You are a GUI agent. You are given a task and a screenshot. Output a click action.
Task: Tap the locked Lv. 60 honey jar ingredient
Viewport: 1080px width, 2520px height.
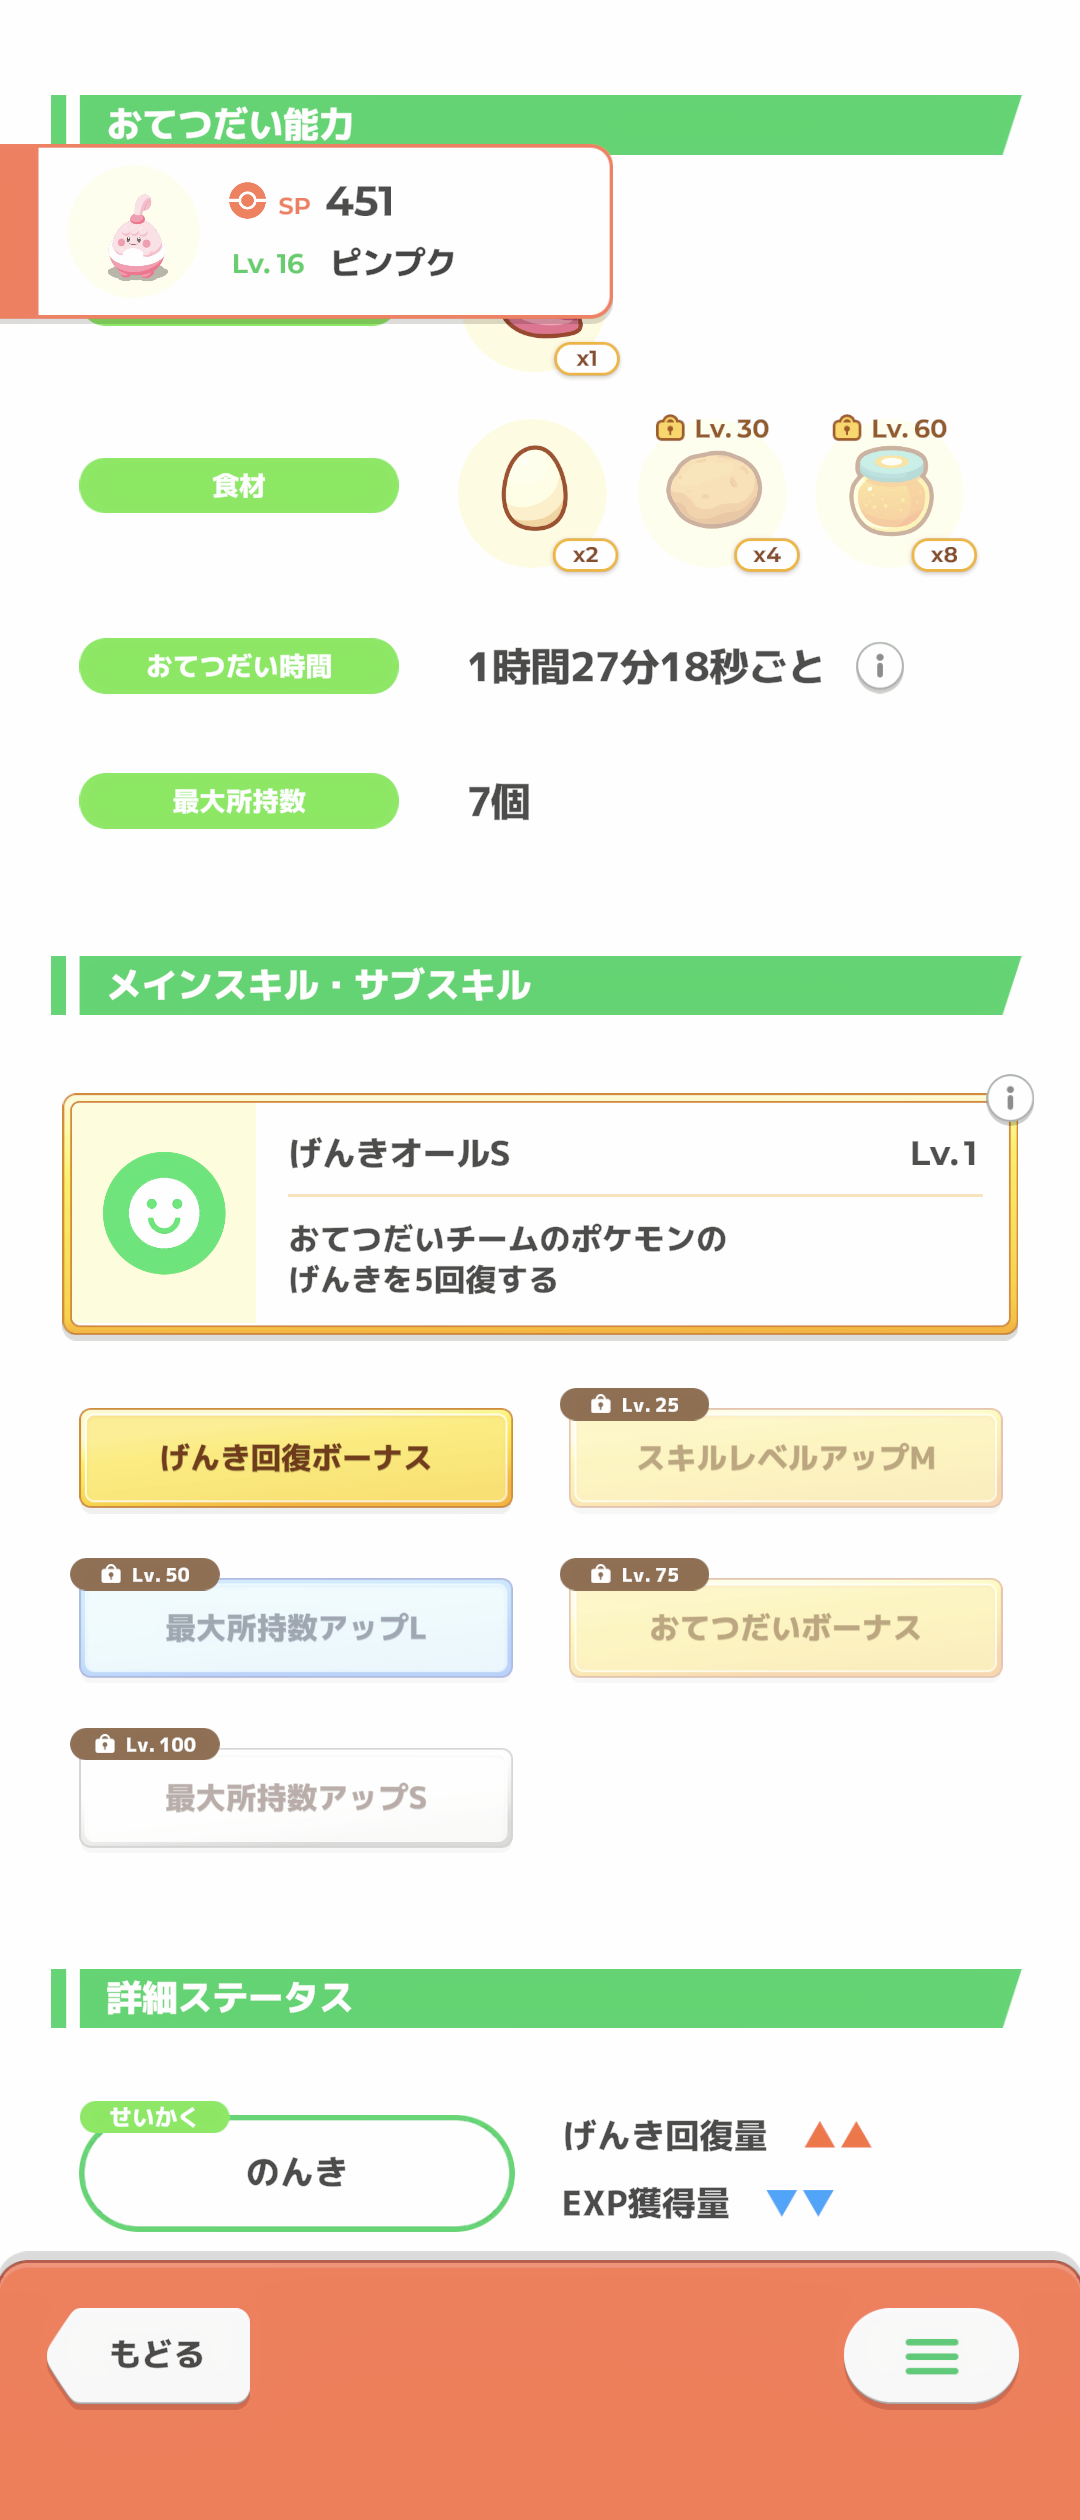tap(891, 490)
